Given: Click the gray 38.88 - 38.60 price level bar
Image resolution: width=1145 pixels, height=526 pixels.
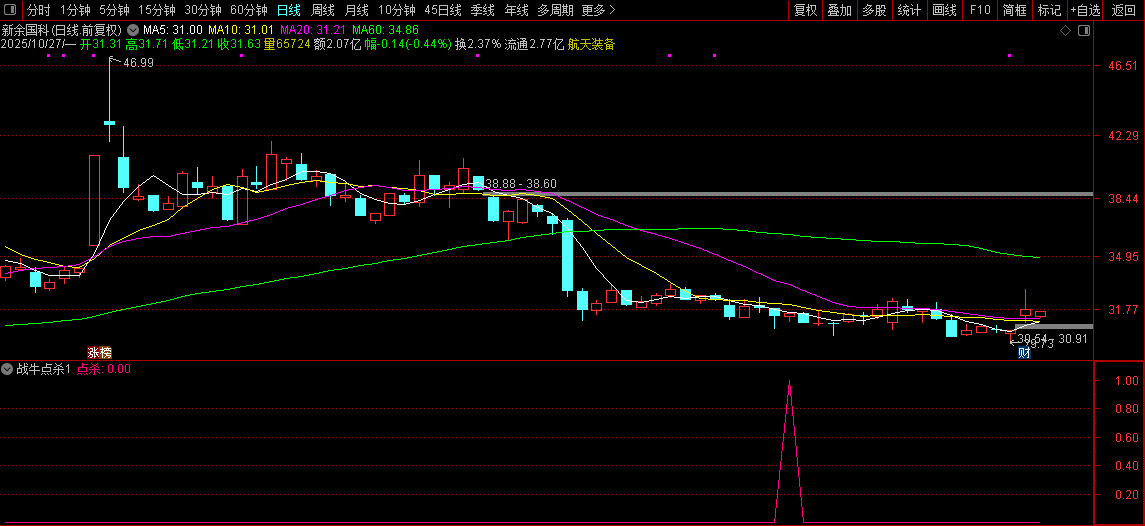Looking at the screenshot, I should click(800, 193).
